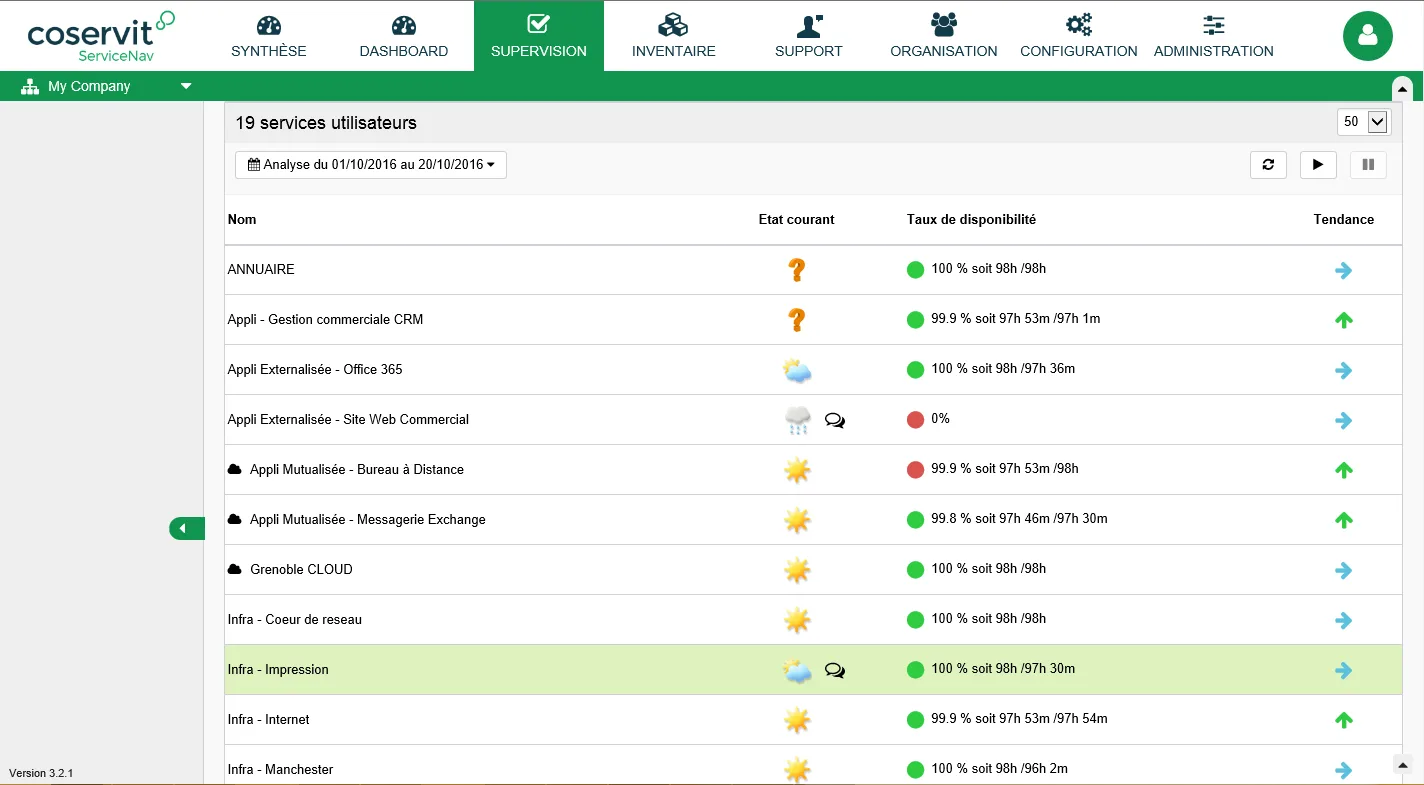Click the trend arrow for ANNUAIRE
This screenshot has height=785, width=1424.
1344,270
